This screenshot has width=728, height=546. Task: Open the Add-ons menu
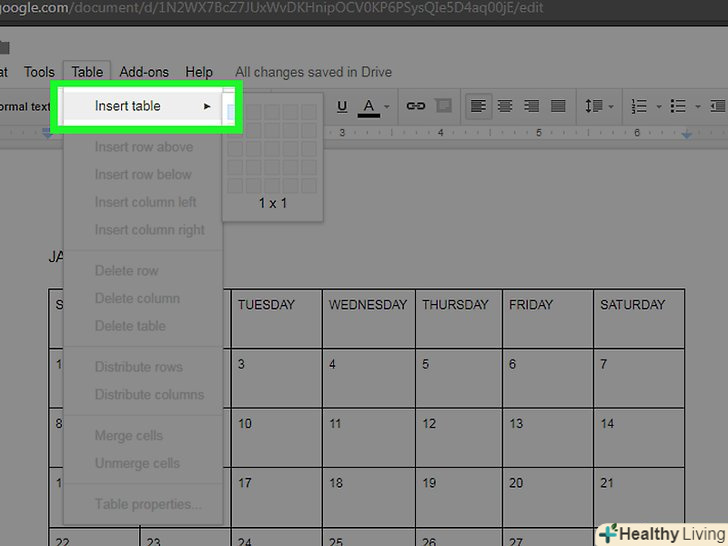tap(144, 72)
